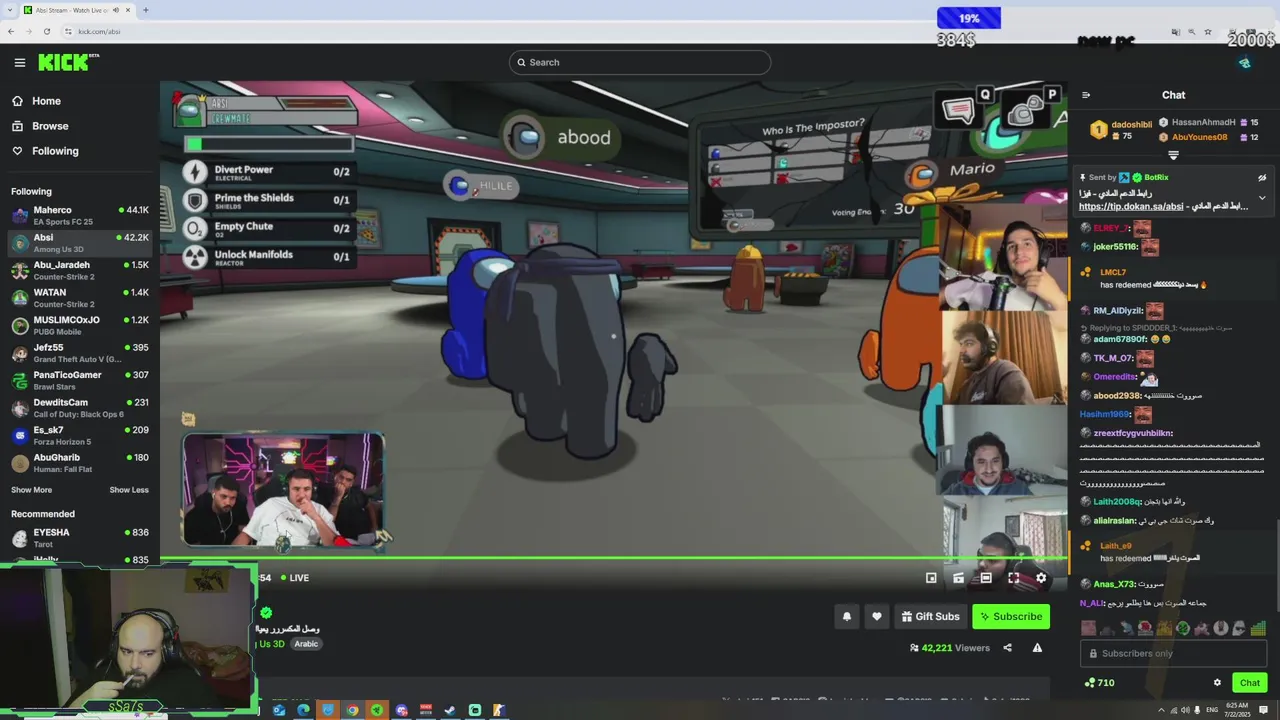Open the tip.dokan.sa/absi link
This screenshot has height=720, width=1280.
pyautogui.click(x=1131, y=207)
